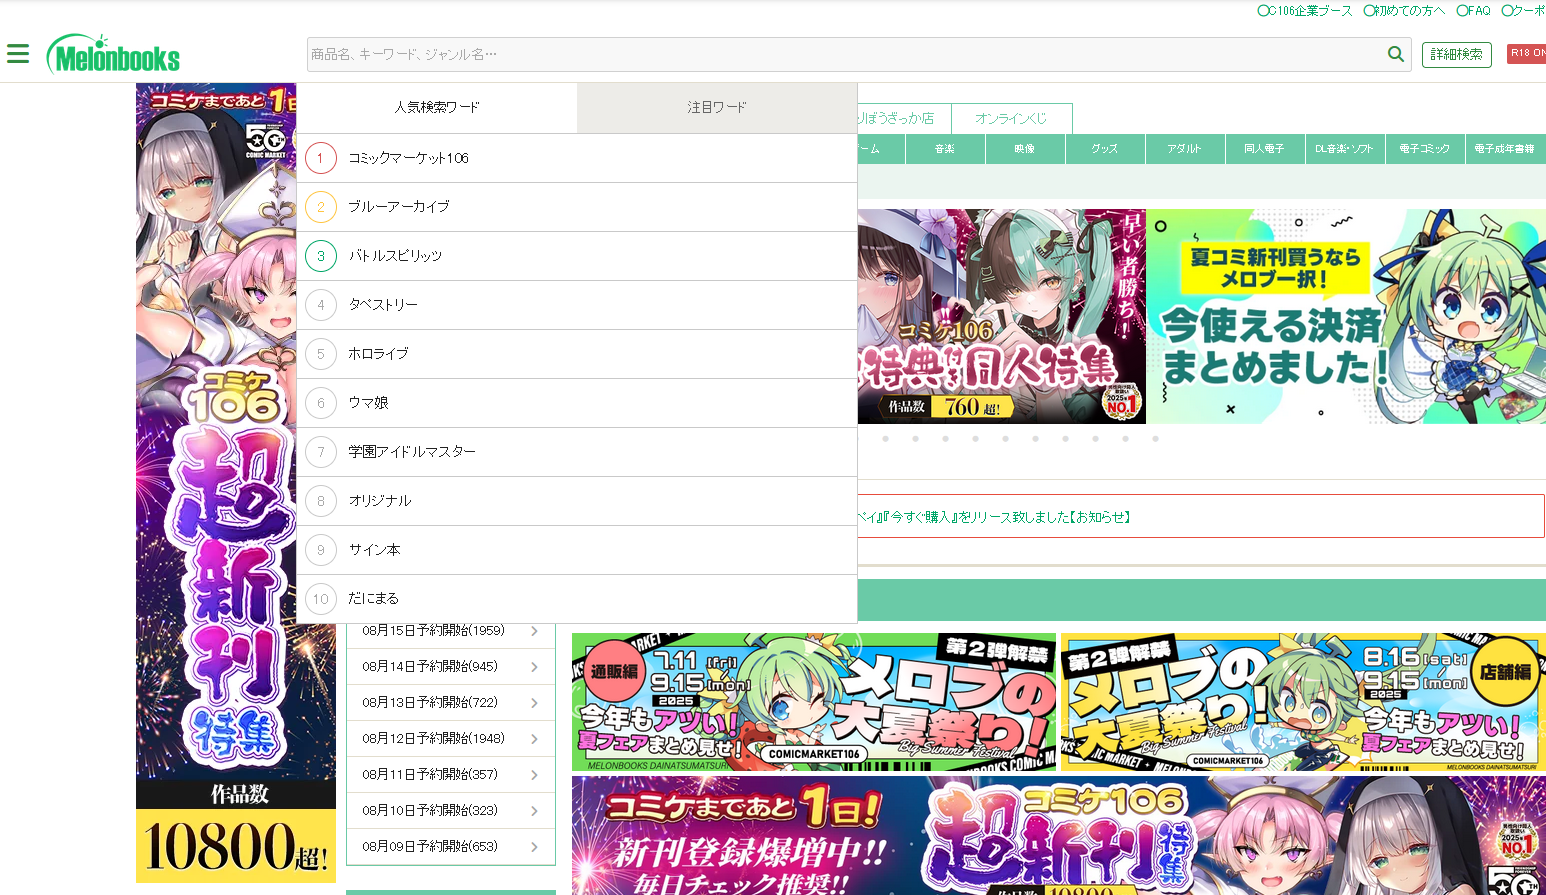Open the オンラインくじ tab
Viewport: 1546px width, 895px height.
1011,118
